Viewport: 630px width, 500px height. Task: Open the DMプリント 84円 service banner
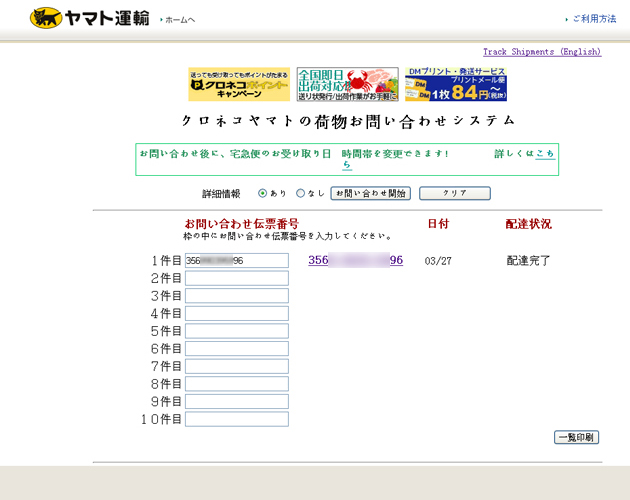coord(455,85)
